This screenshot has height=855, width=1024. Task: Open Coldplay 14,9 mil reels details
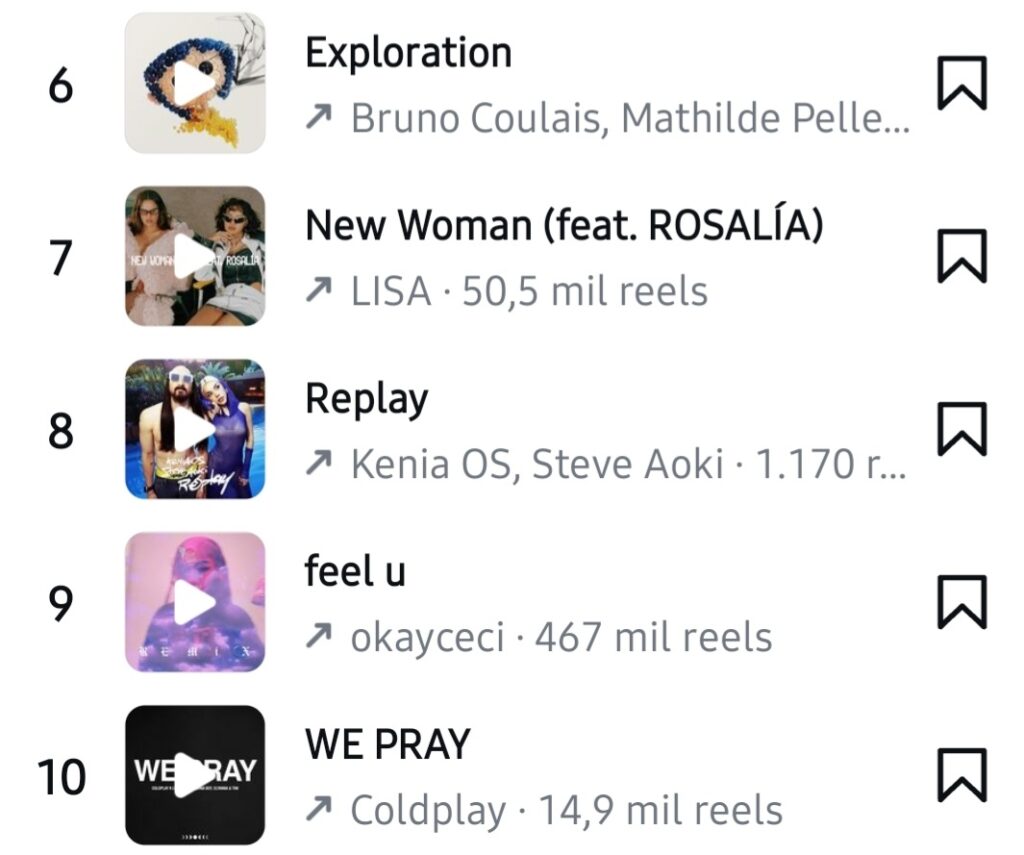coord(566,811)
